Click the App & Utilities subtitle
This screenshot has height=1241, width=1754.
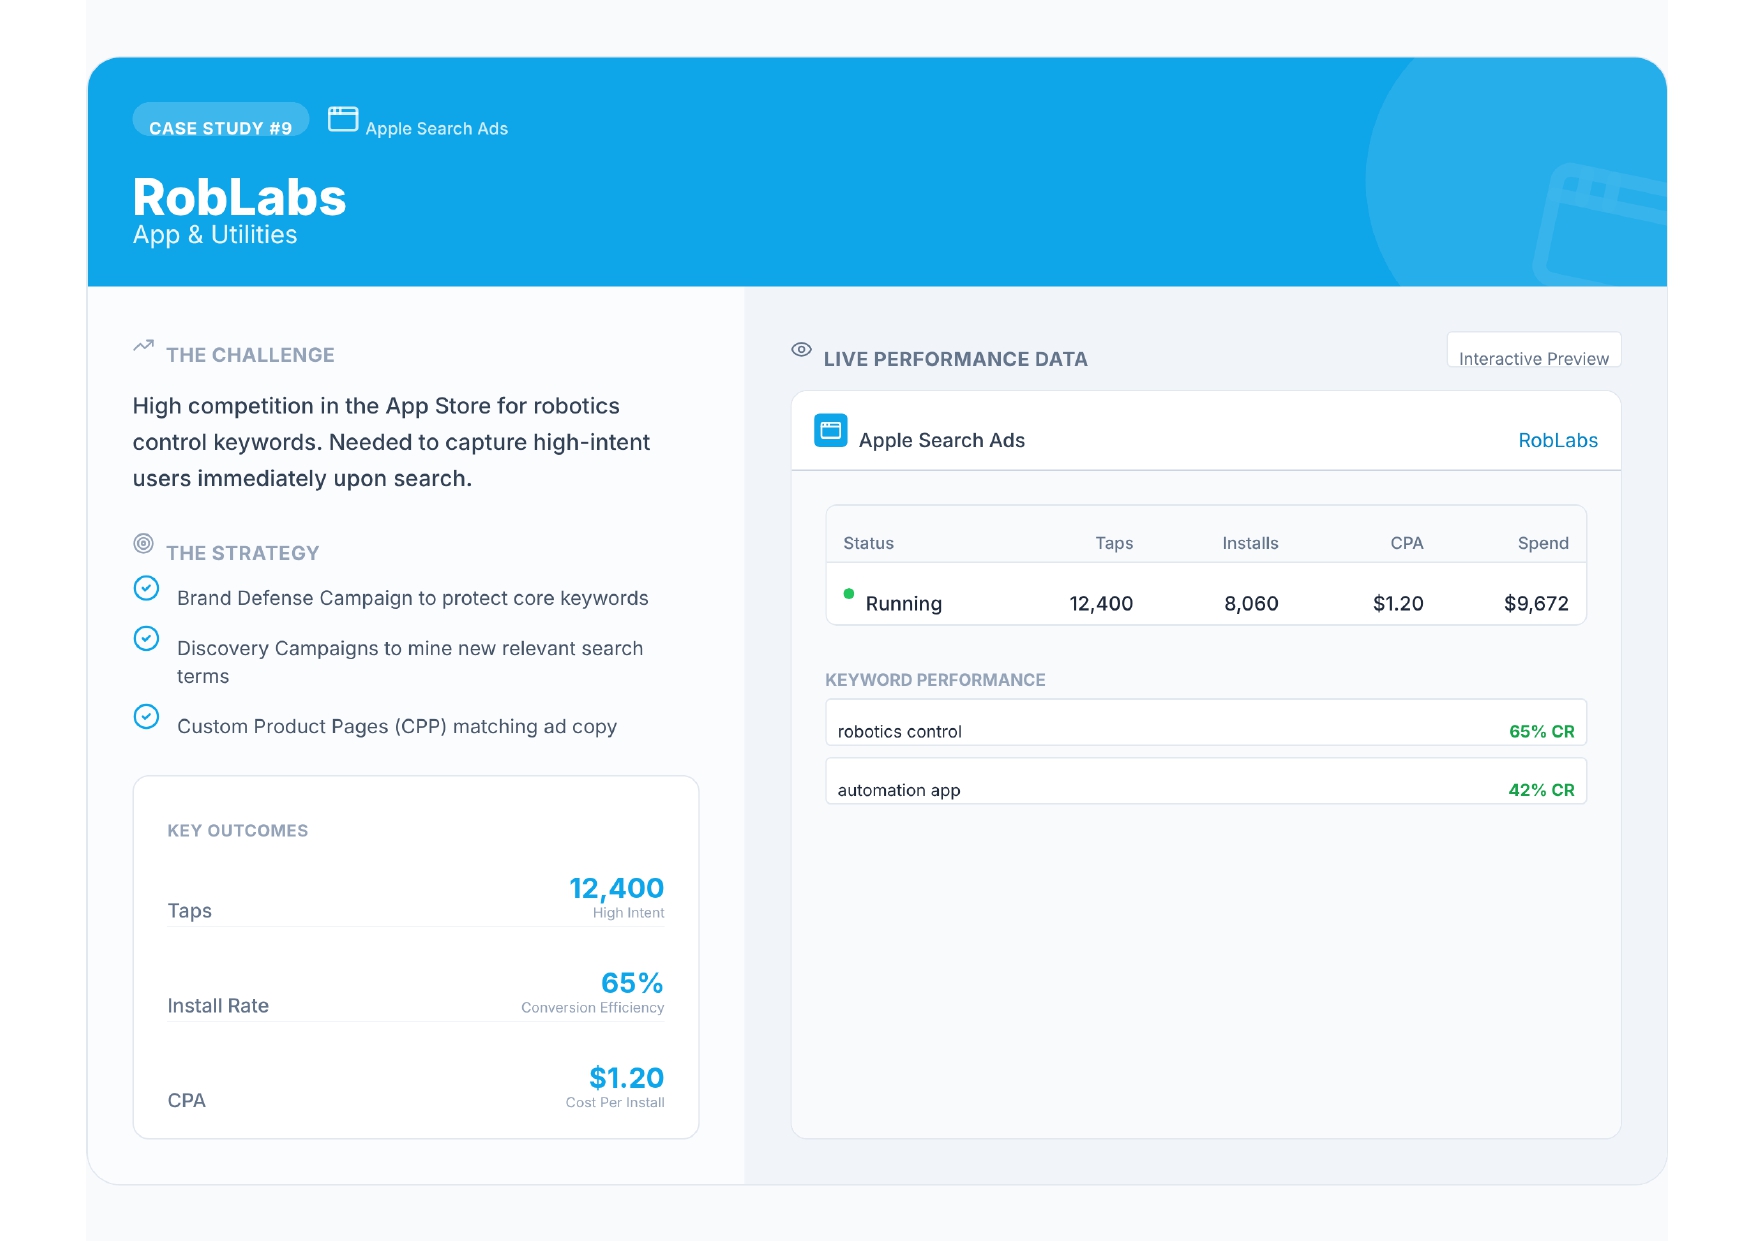(x=215, y=235)
